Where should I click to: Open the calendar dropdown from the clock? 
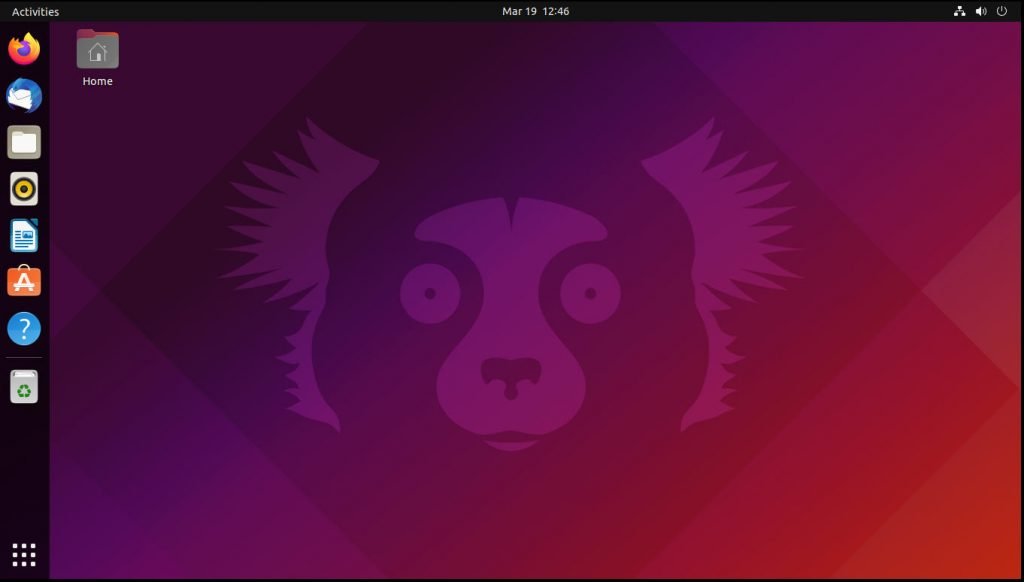point(536,11)
